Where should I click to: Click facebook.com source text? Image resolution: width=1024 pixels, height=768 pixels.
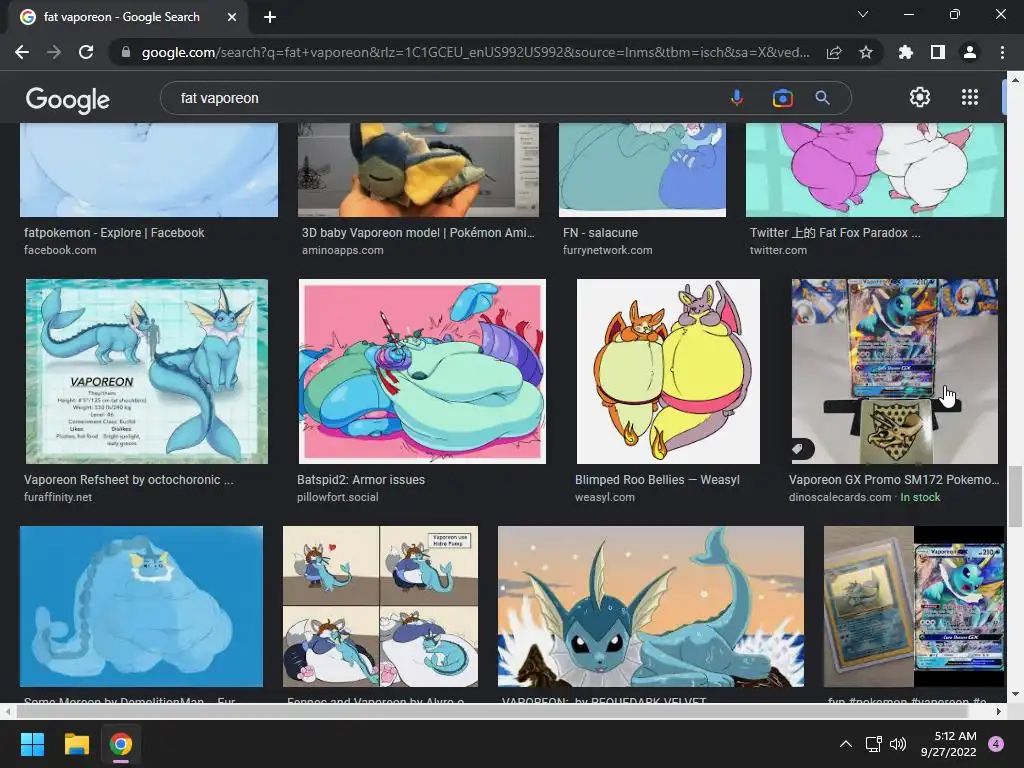click(x=60, y=250)
